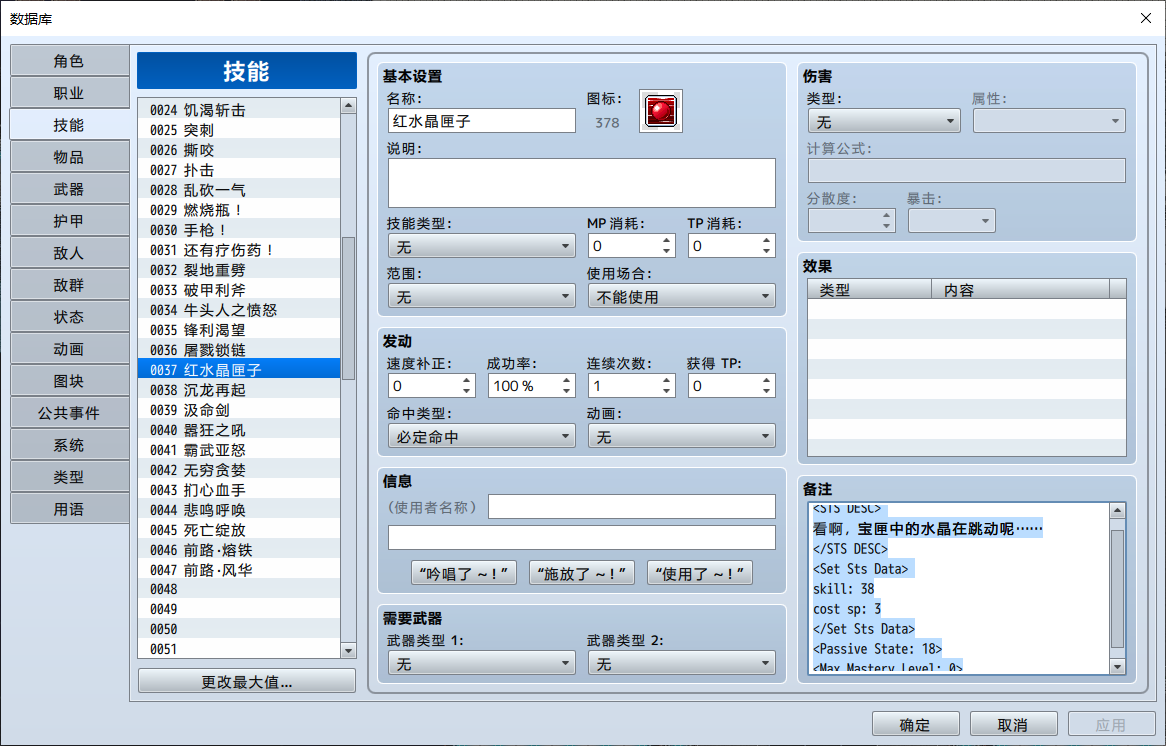Open the 状态 tab
Screen dimensions: 1166x746
(69, 317)
